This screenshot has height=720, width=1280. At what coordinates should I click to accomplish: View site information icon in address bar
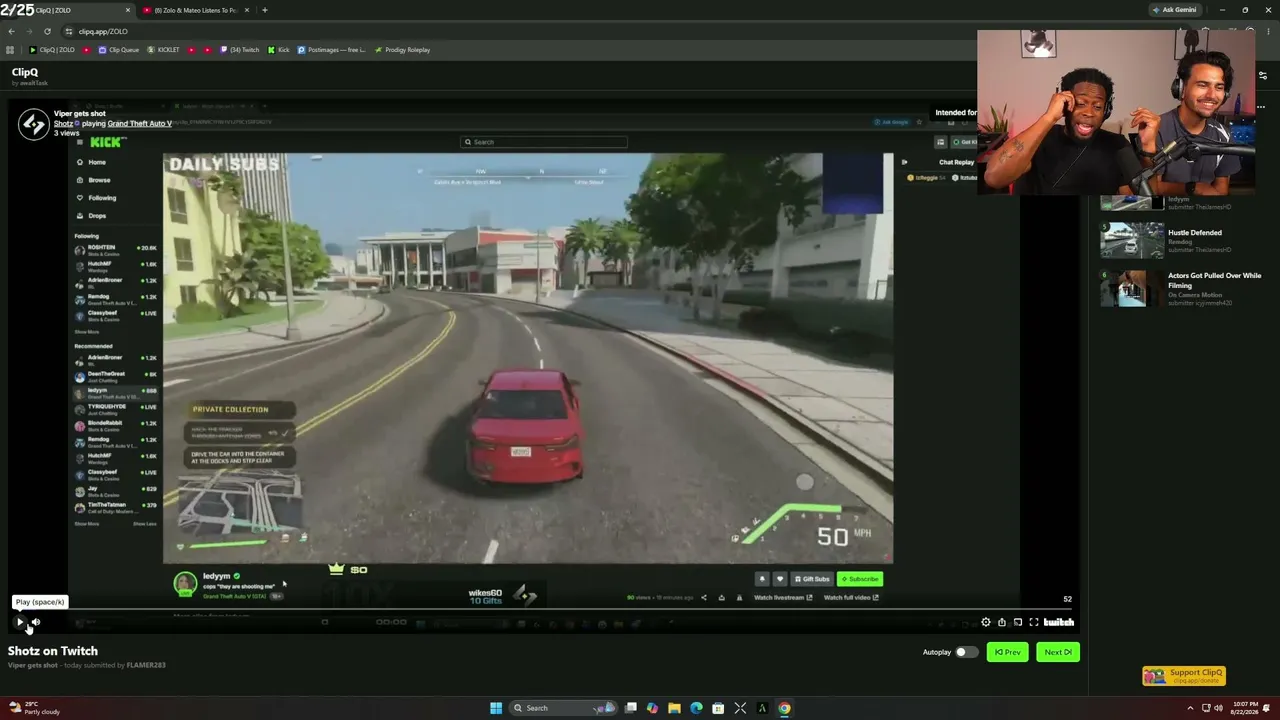click(69, 31)
